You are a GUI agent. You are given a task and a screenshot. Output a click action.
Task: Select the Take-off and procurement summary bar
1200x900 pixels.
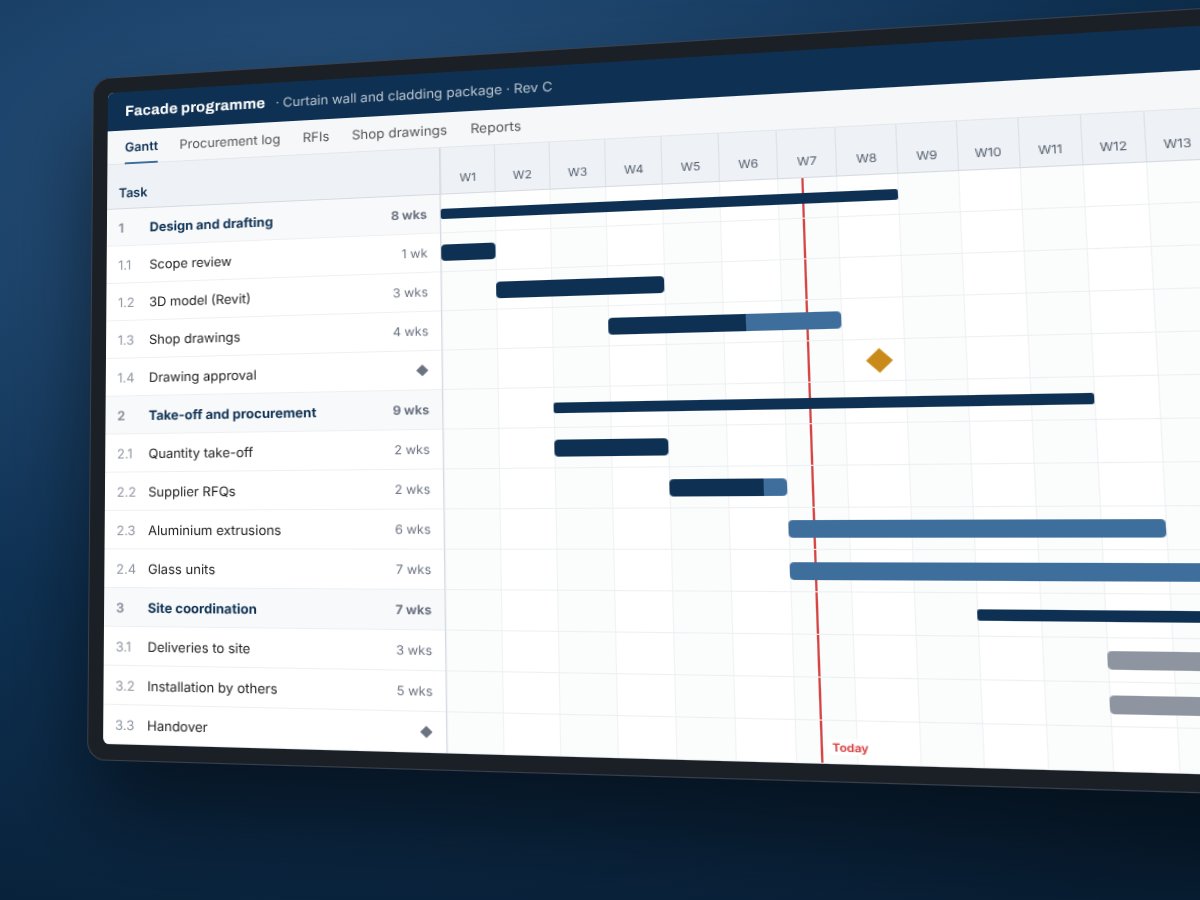(x=824, y=403)
